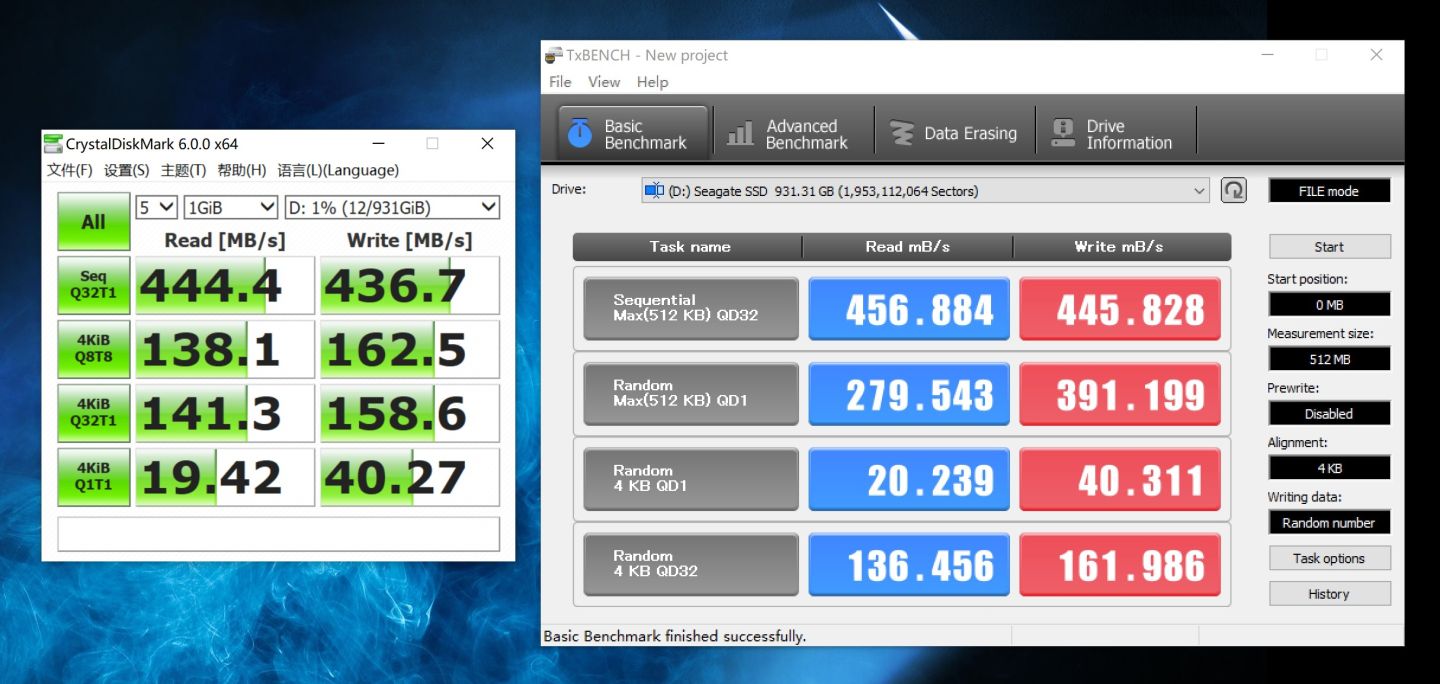Open the File menu in TxBENCH

(560, 82)
